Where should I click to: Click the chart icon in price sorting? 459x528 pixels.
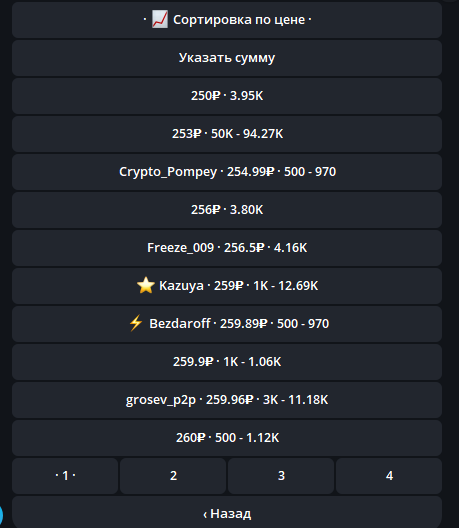159,20
